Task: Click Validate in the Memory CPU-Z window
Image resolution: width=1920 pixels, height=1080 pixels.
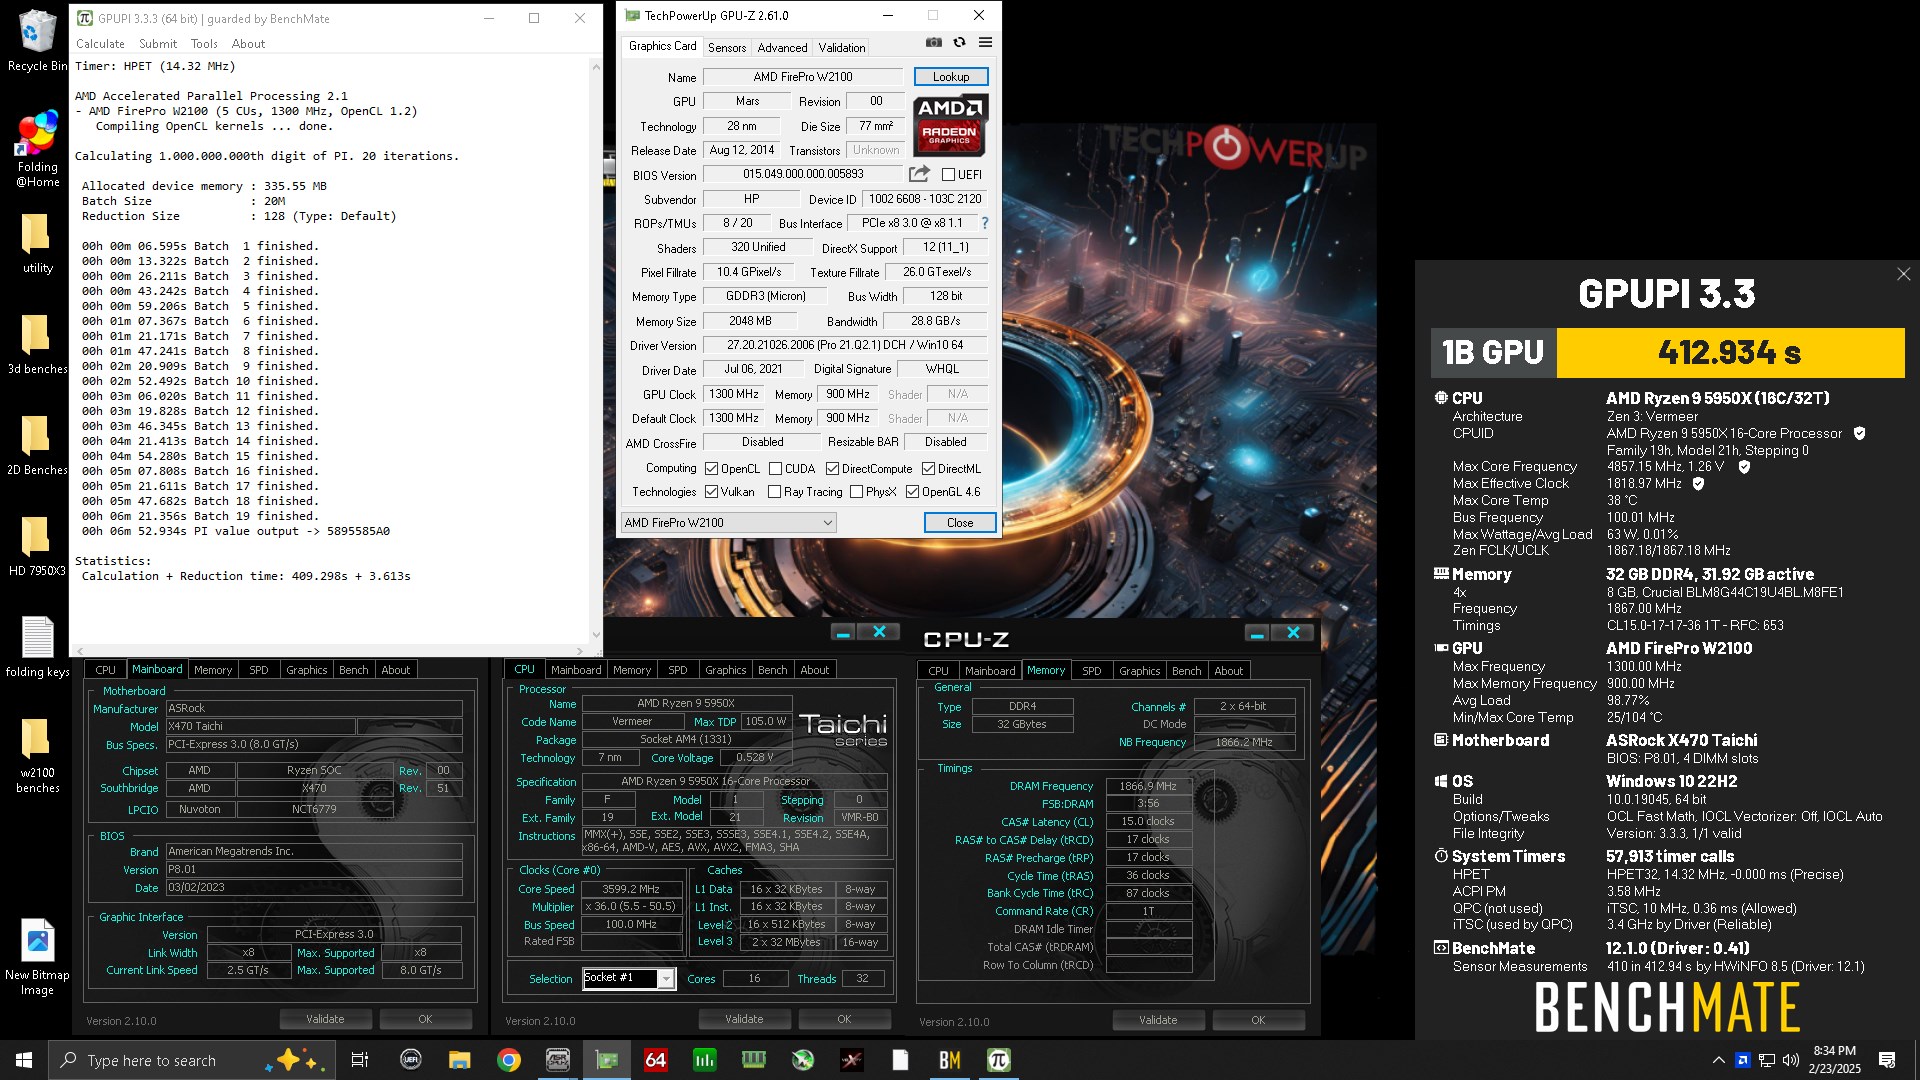Action: point(1158,1020)
